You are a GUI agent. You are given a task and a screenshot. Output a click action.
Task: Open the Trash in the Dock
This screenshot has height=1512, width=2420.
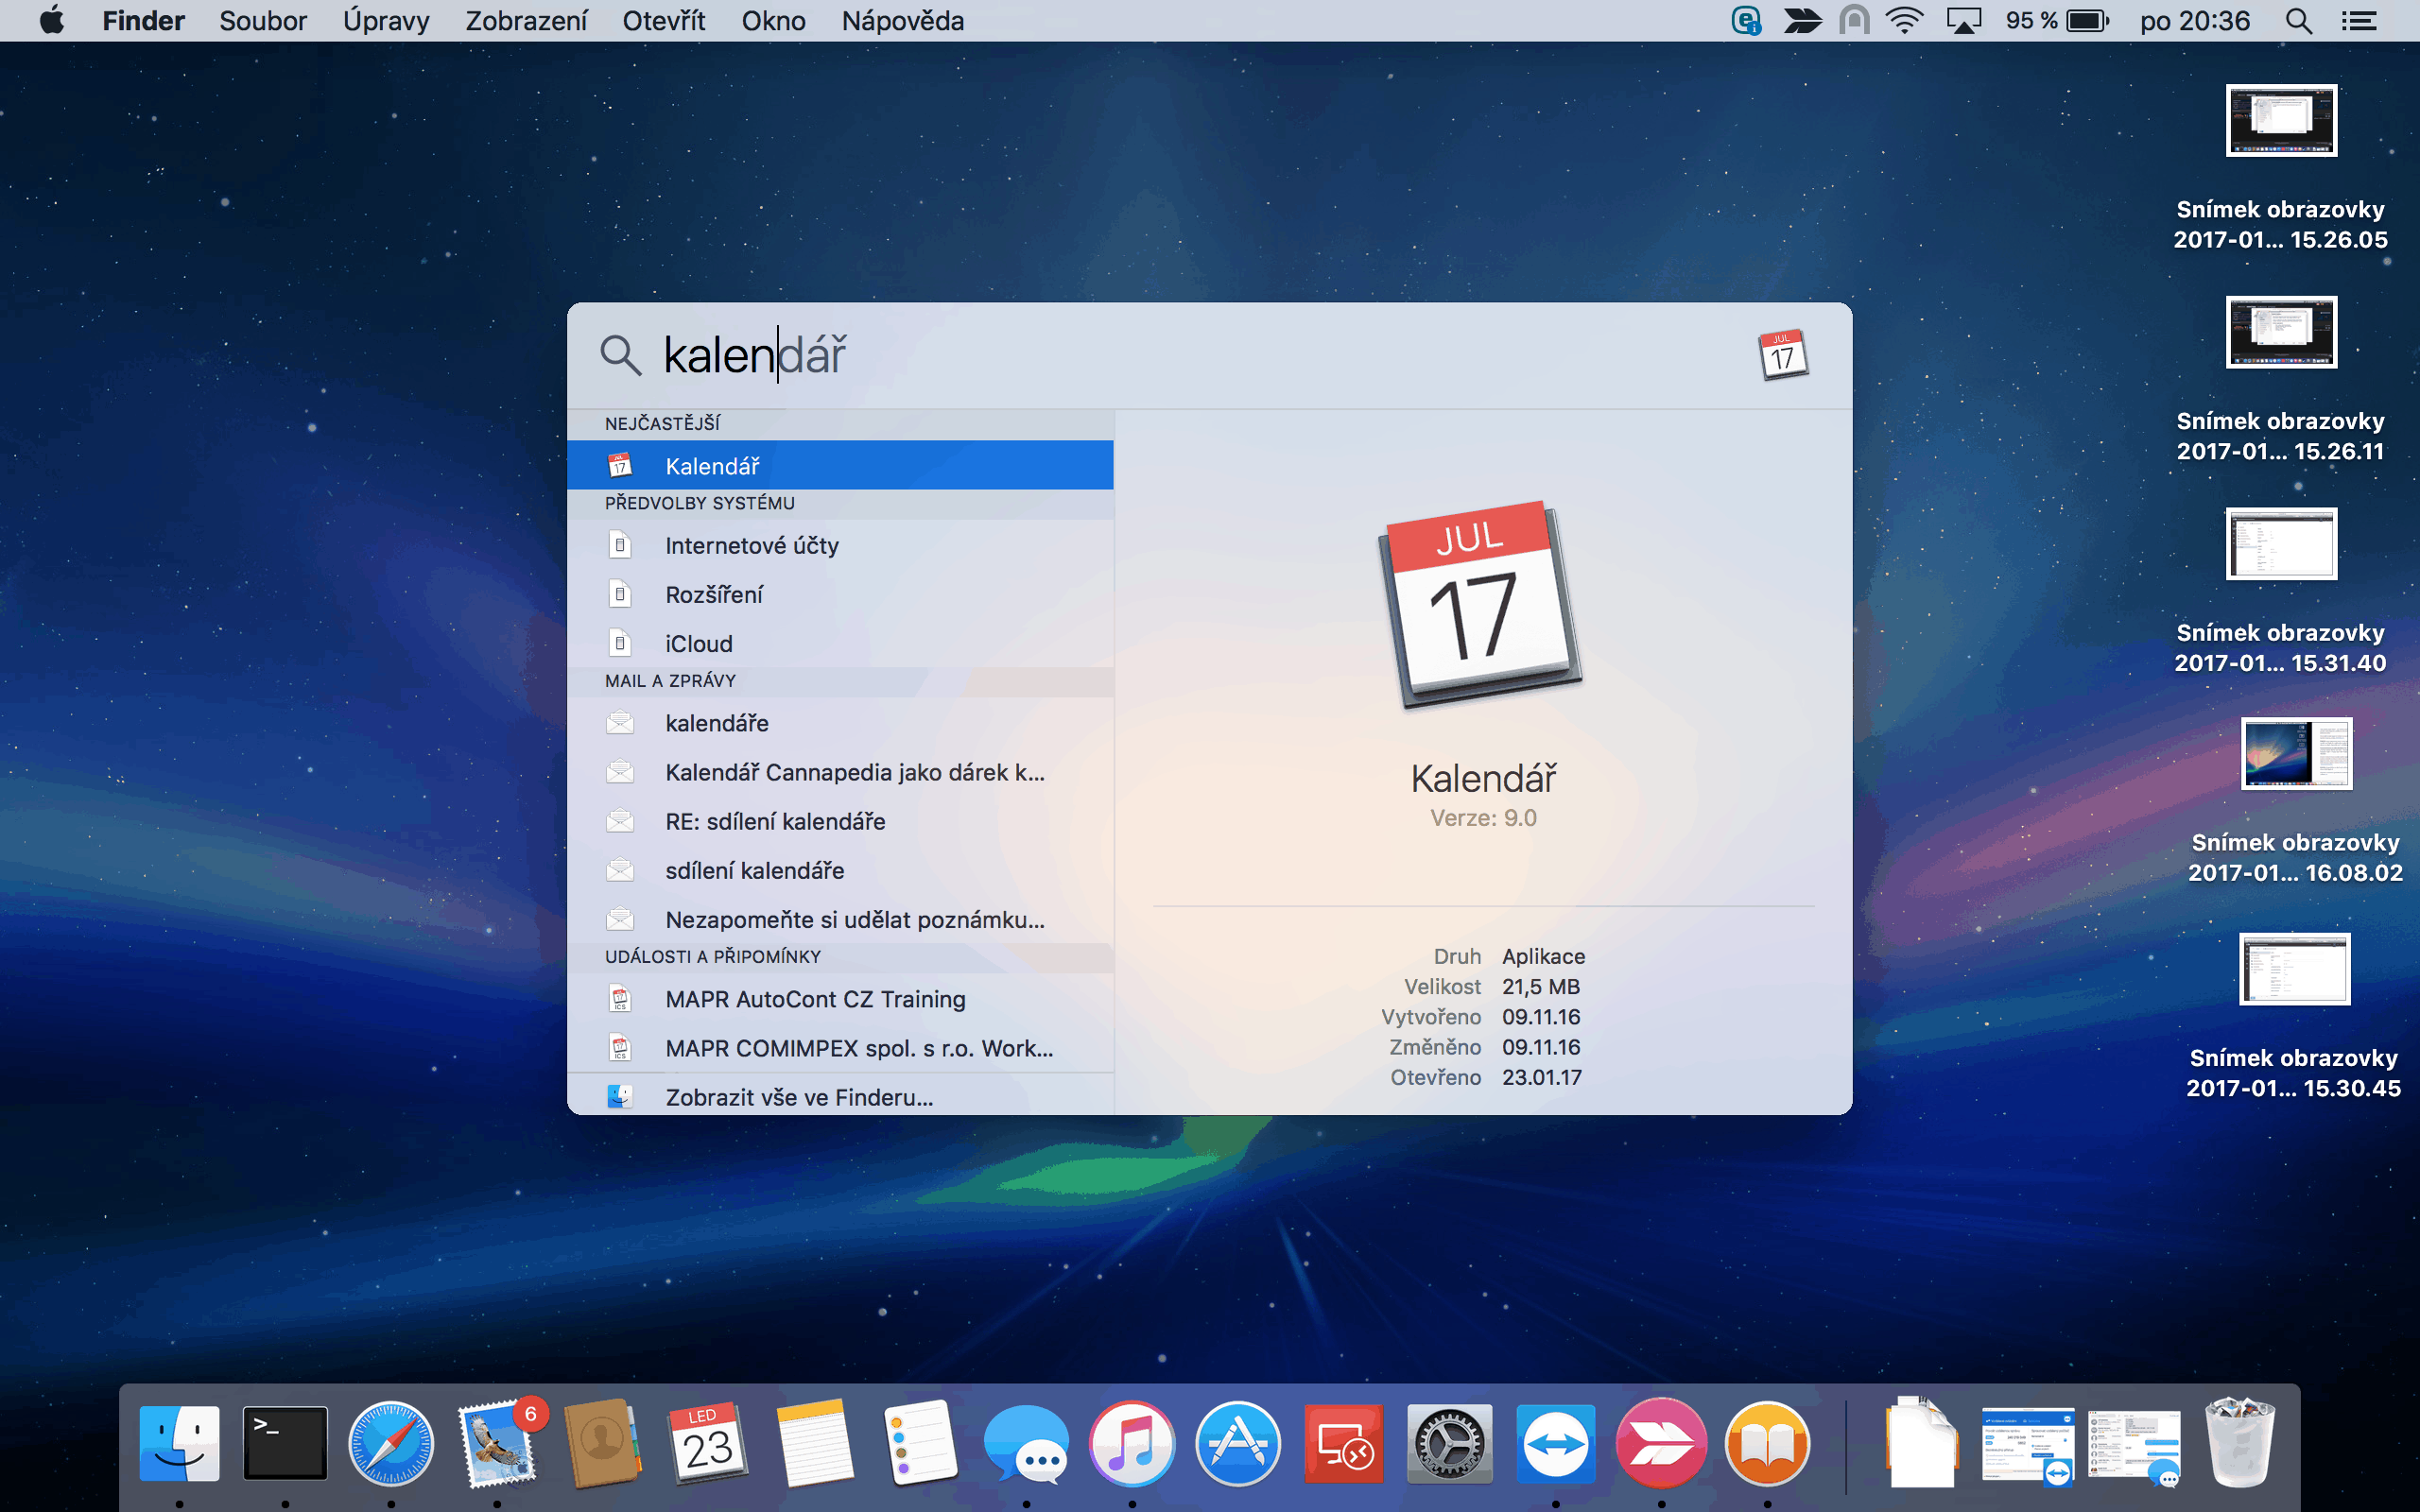(2240, 1443)
